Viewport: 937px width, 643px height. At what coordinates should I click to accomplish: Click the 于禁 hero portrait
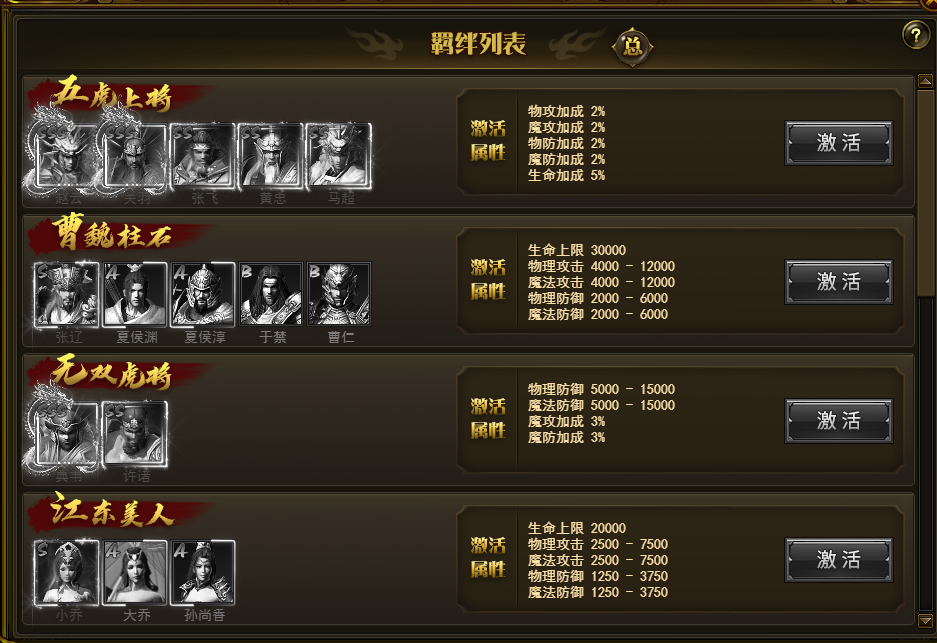point(271,294)
